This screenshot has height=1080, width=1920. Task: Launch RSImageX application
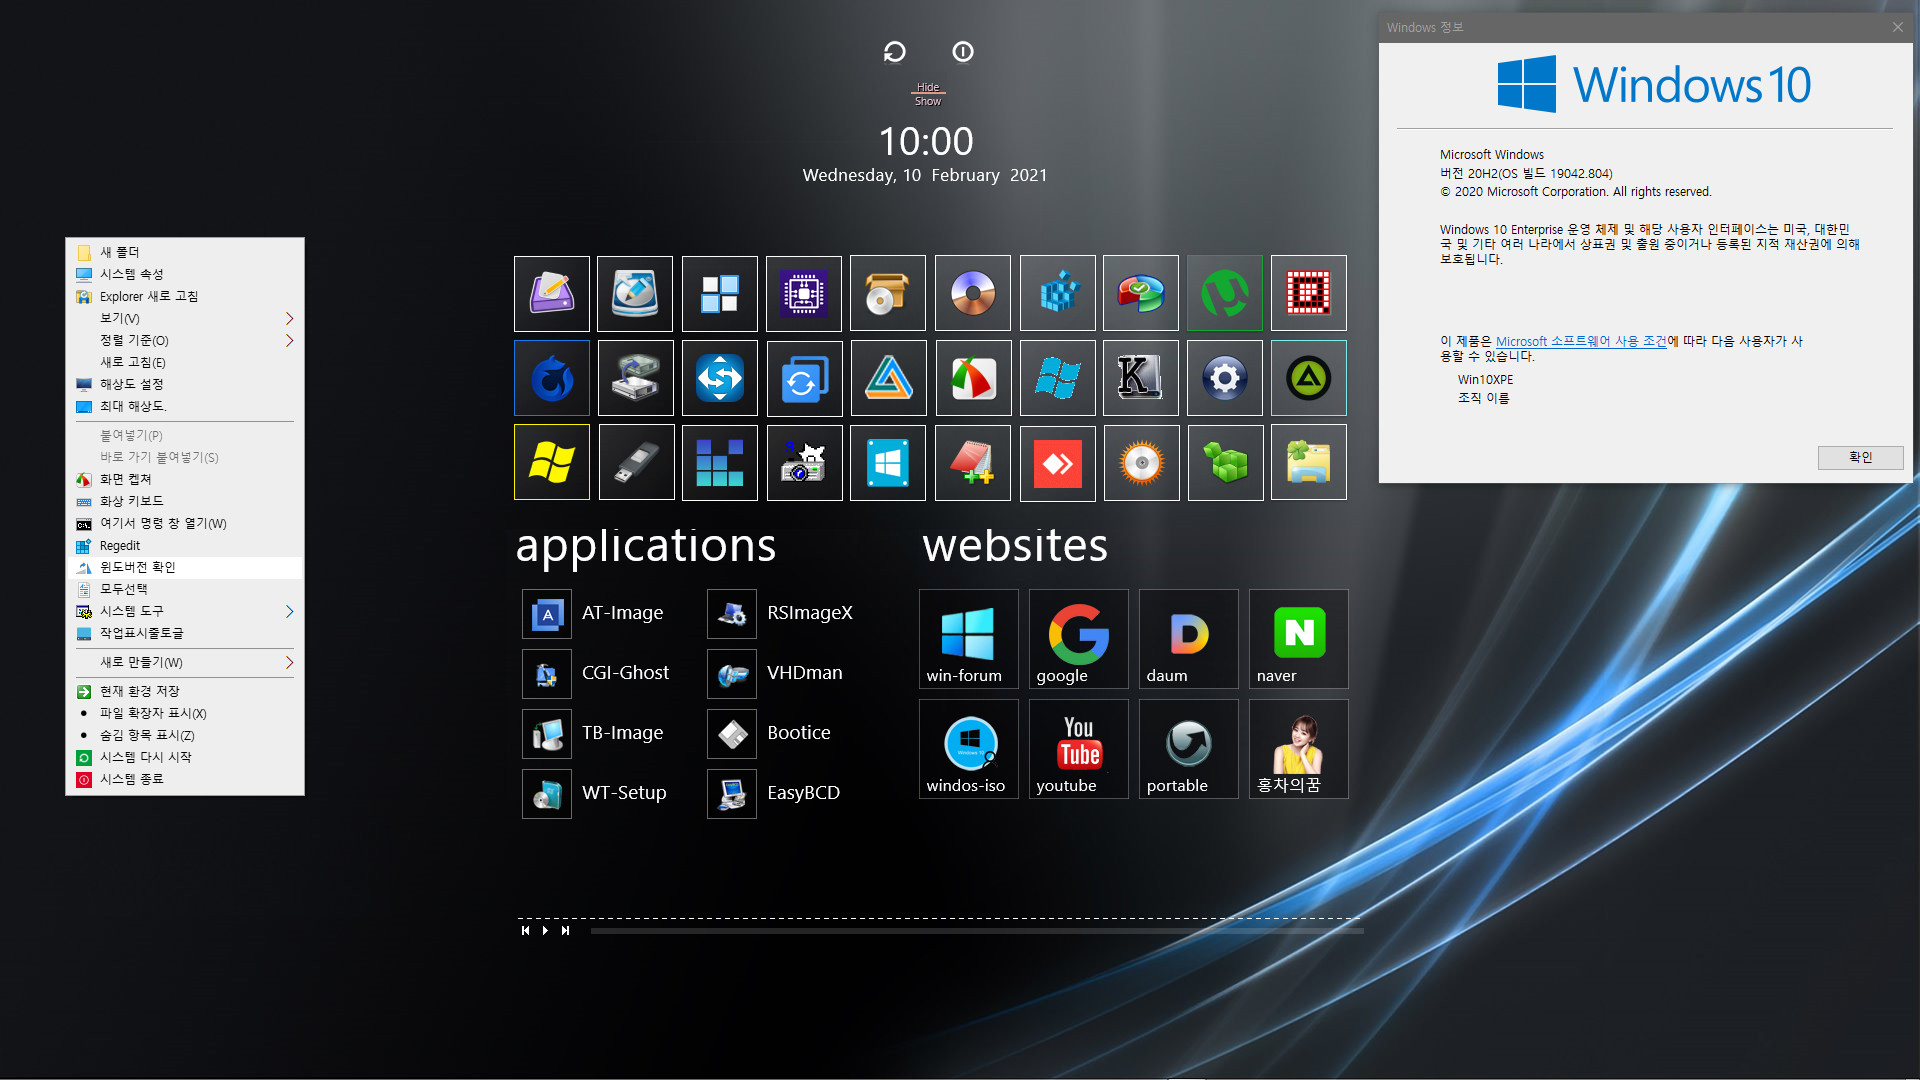(780, 613)
